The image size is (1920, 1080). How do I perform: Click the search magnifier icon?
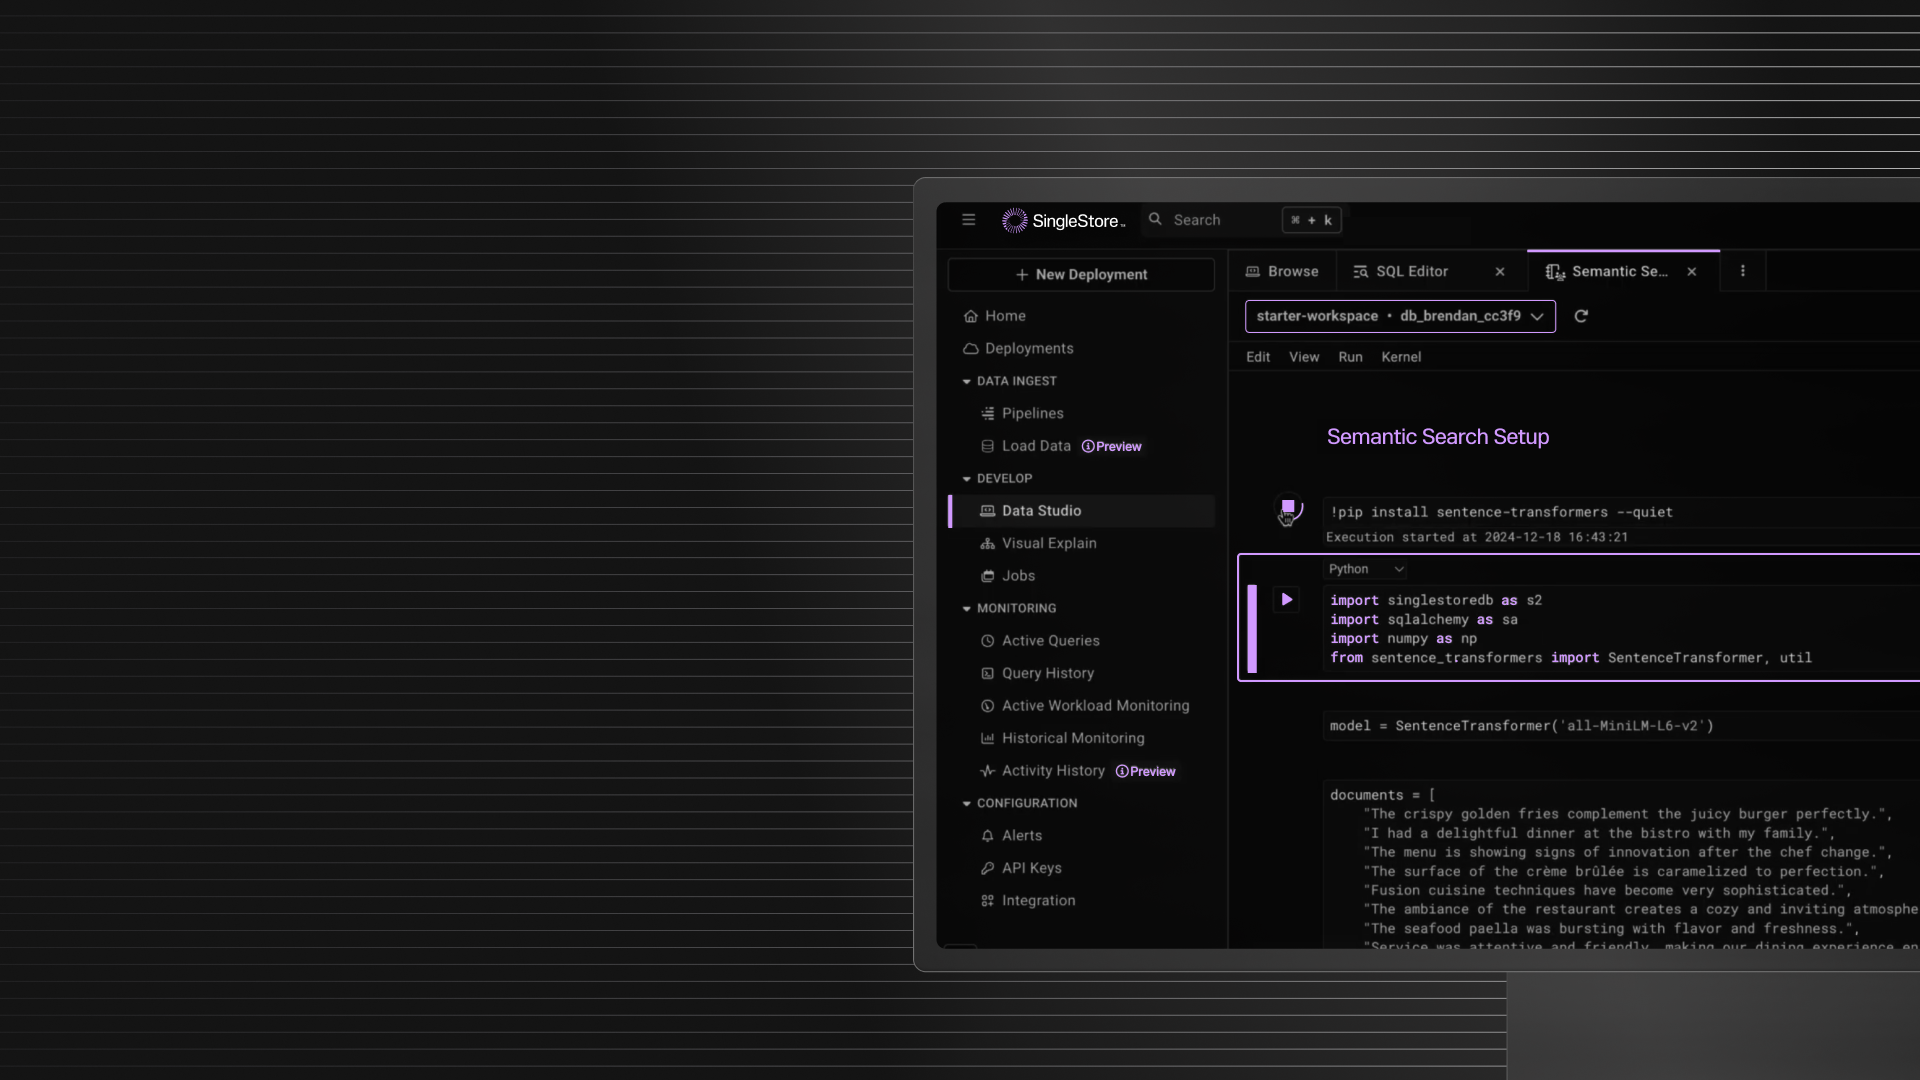point(1155,219)
